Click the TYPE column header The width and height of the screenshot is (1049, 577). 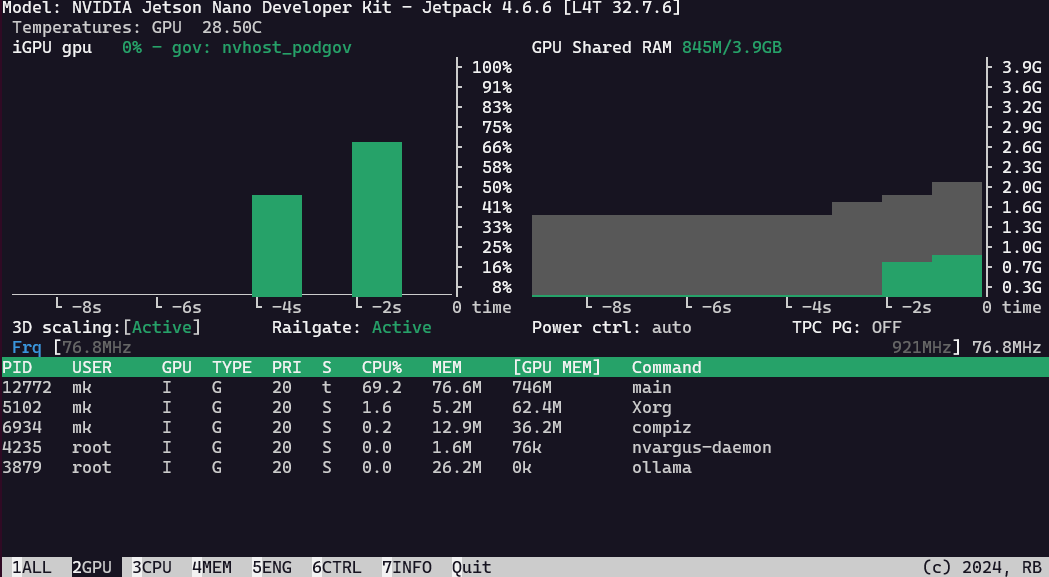click(232, 367)
